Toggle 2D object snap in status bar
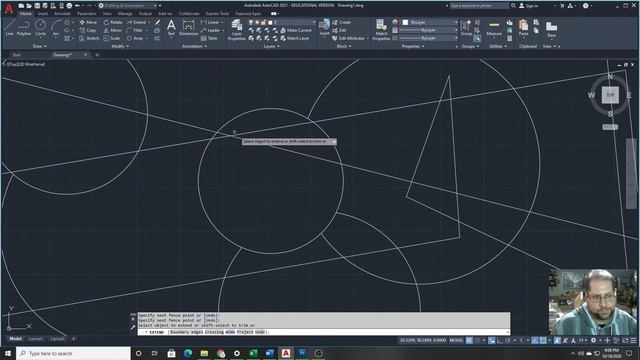640x360 pixels. [543, 340]
